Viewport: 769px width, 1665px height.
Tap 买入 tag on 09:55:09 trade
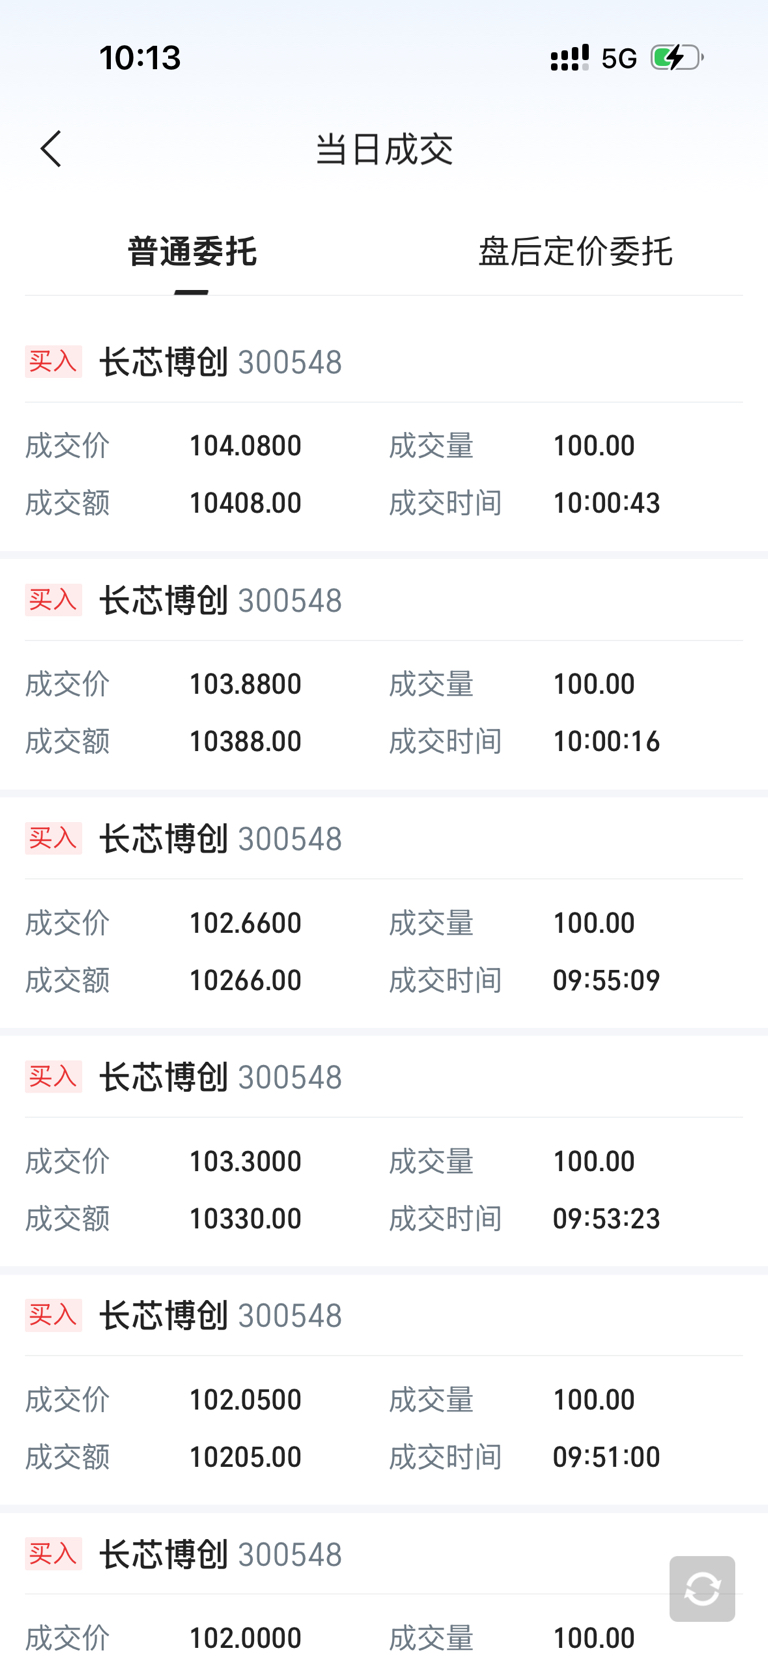[x=53, y=838]
